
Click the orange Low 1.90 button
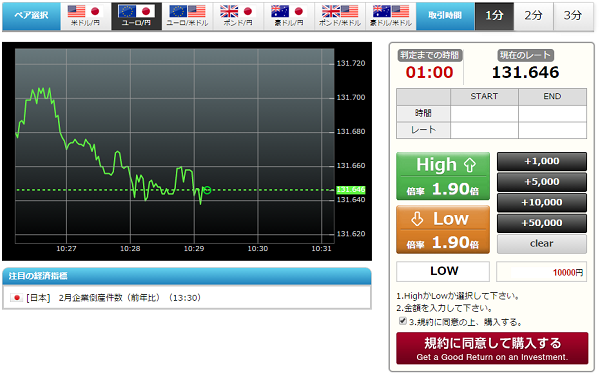[443, 230]
